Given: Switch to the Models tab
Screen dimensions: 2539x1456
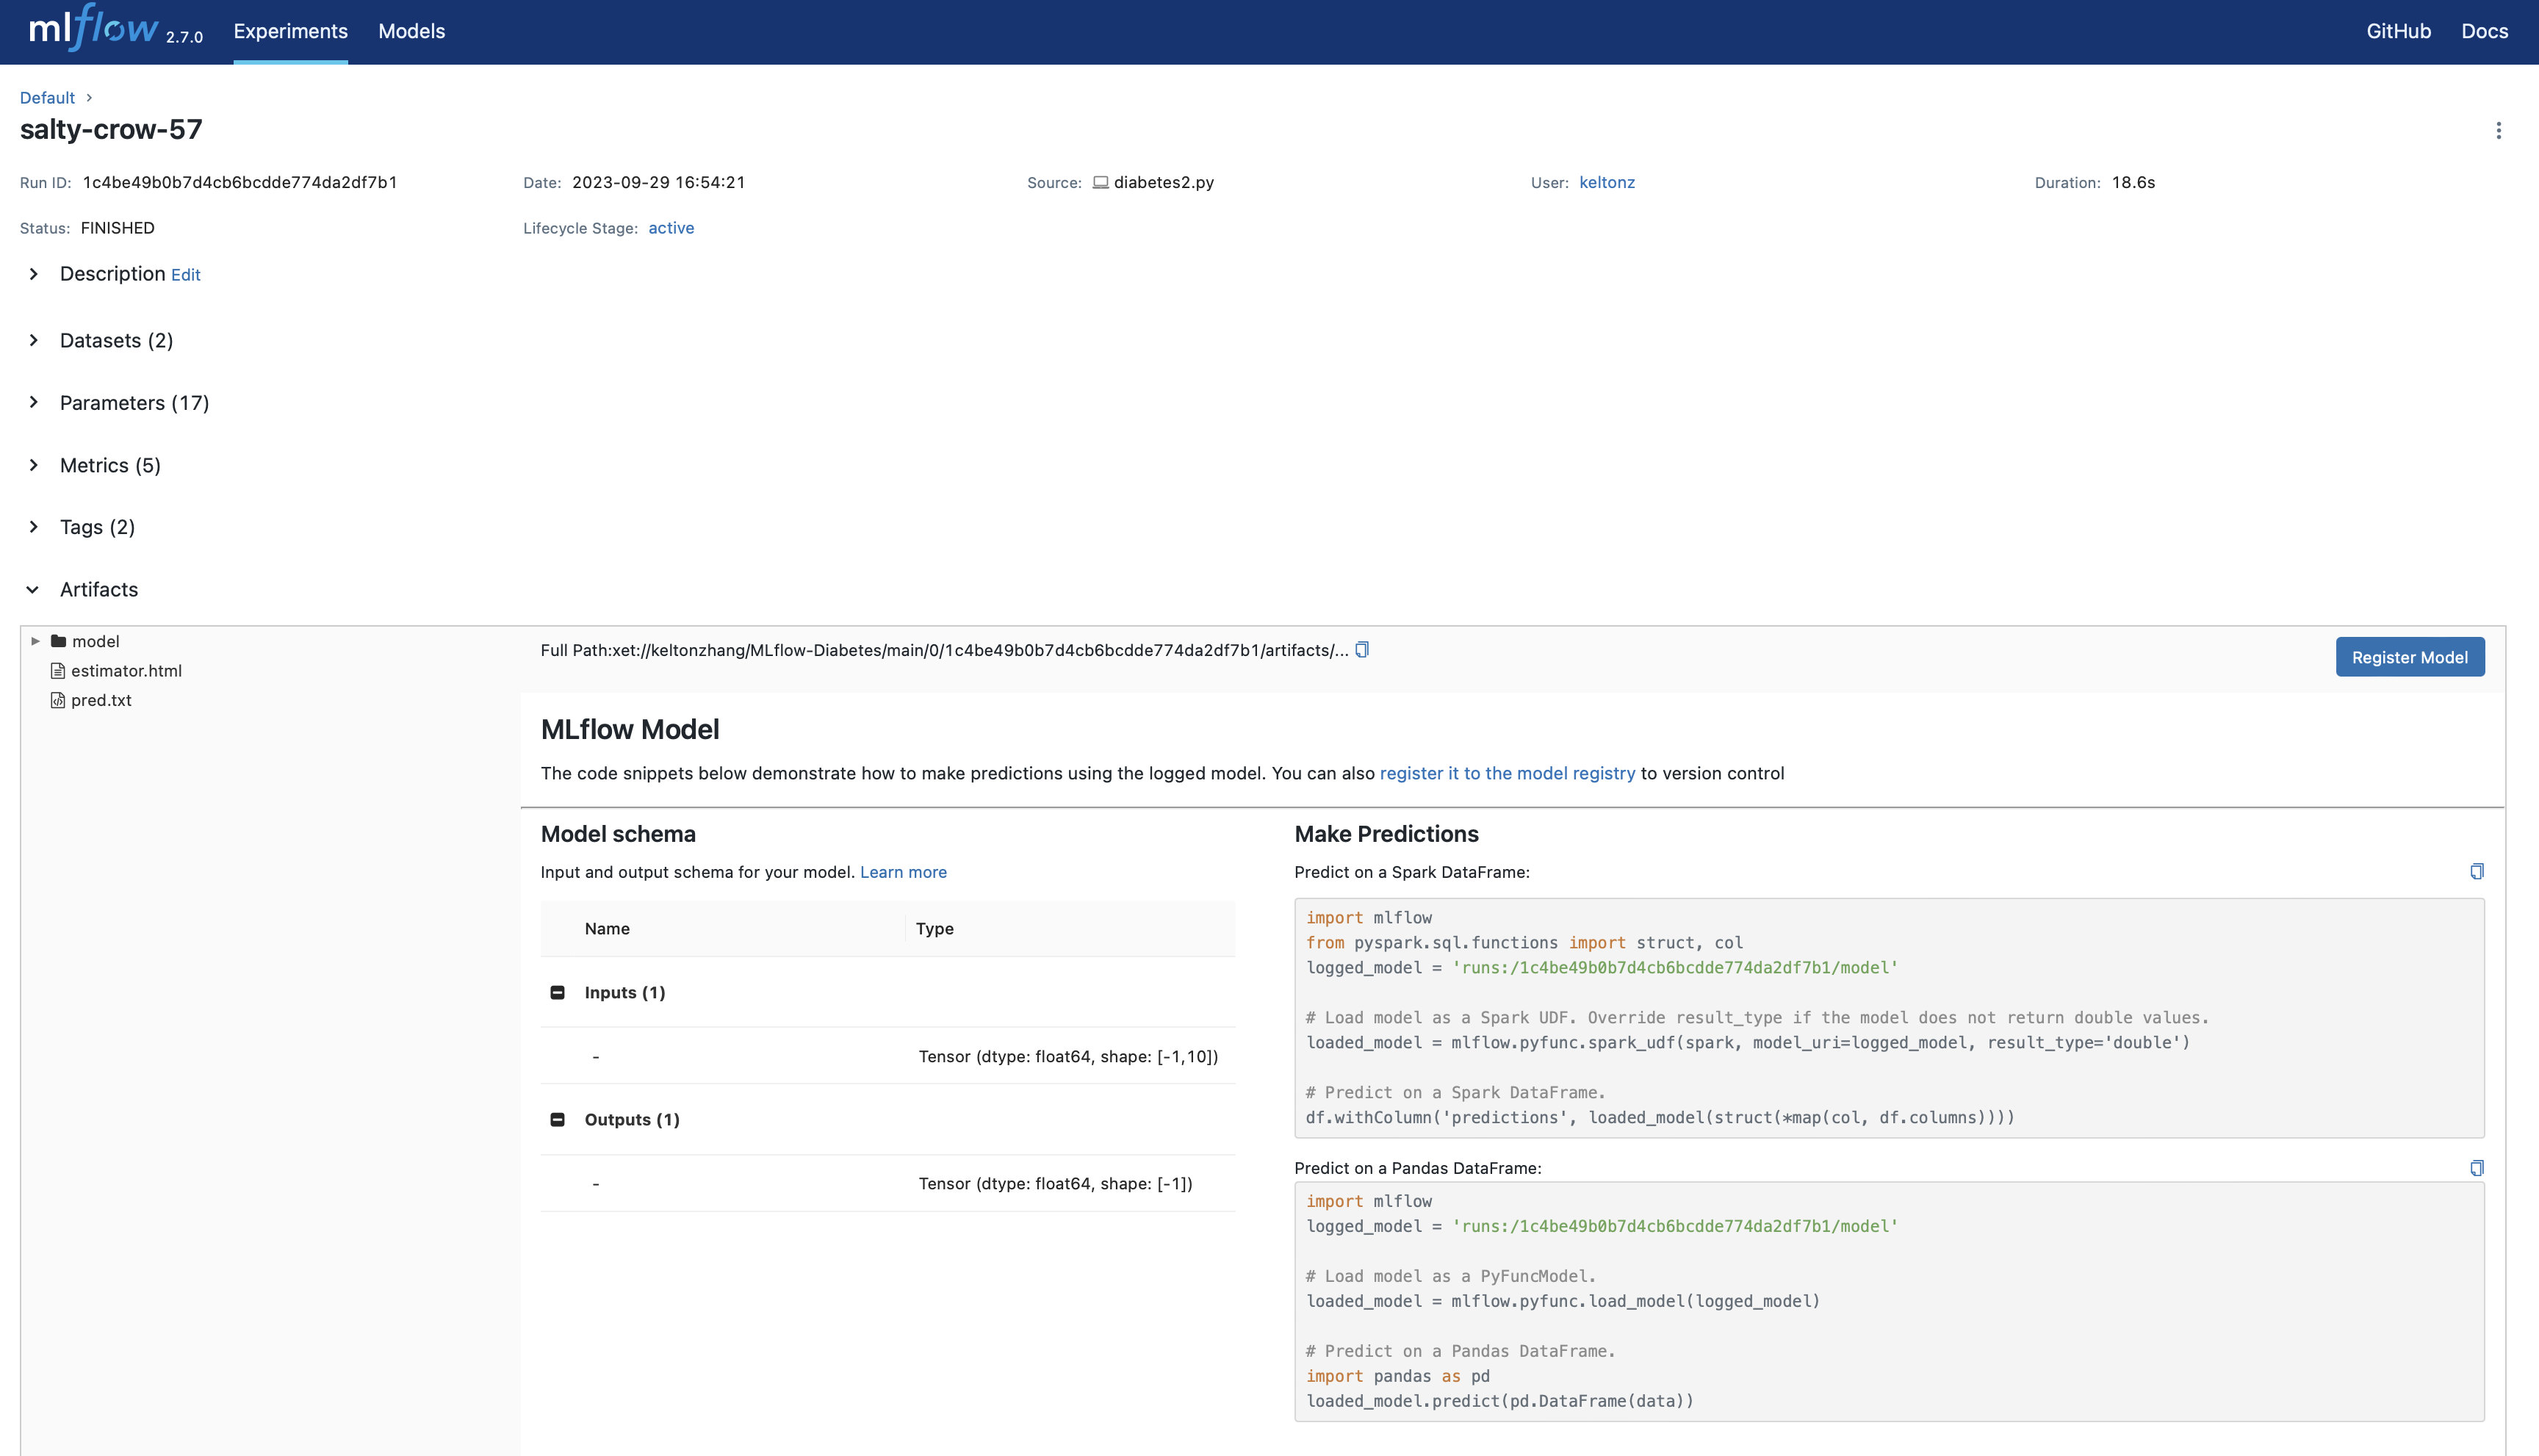Looking at the screenshot, I should tap(412, 31).
